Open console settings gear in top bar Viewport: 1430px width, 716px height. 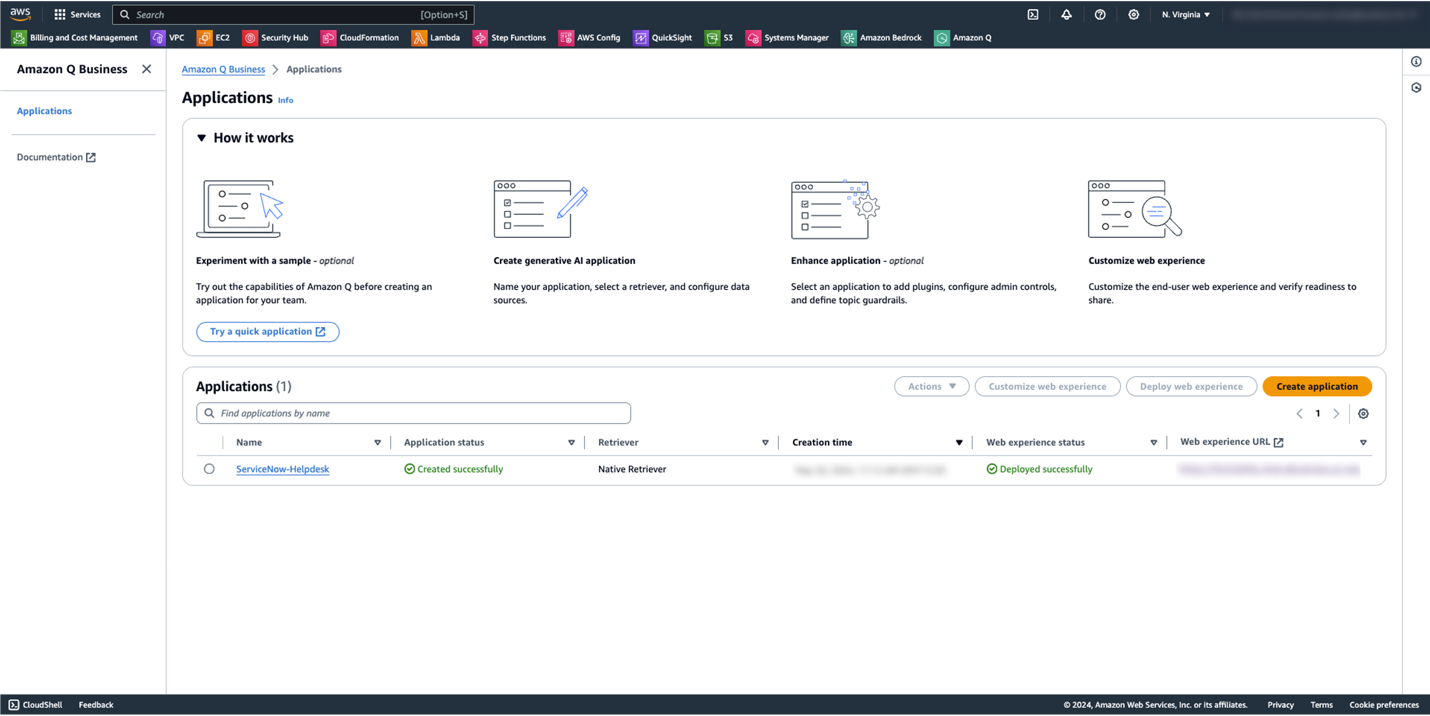coord(1133,15)
